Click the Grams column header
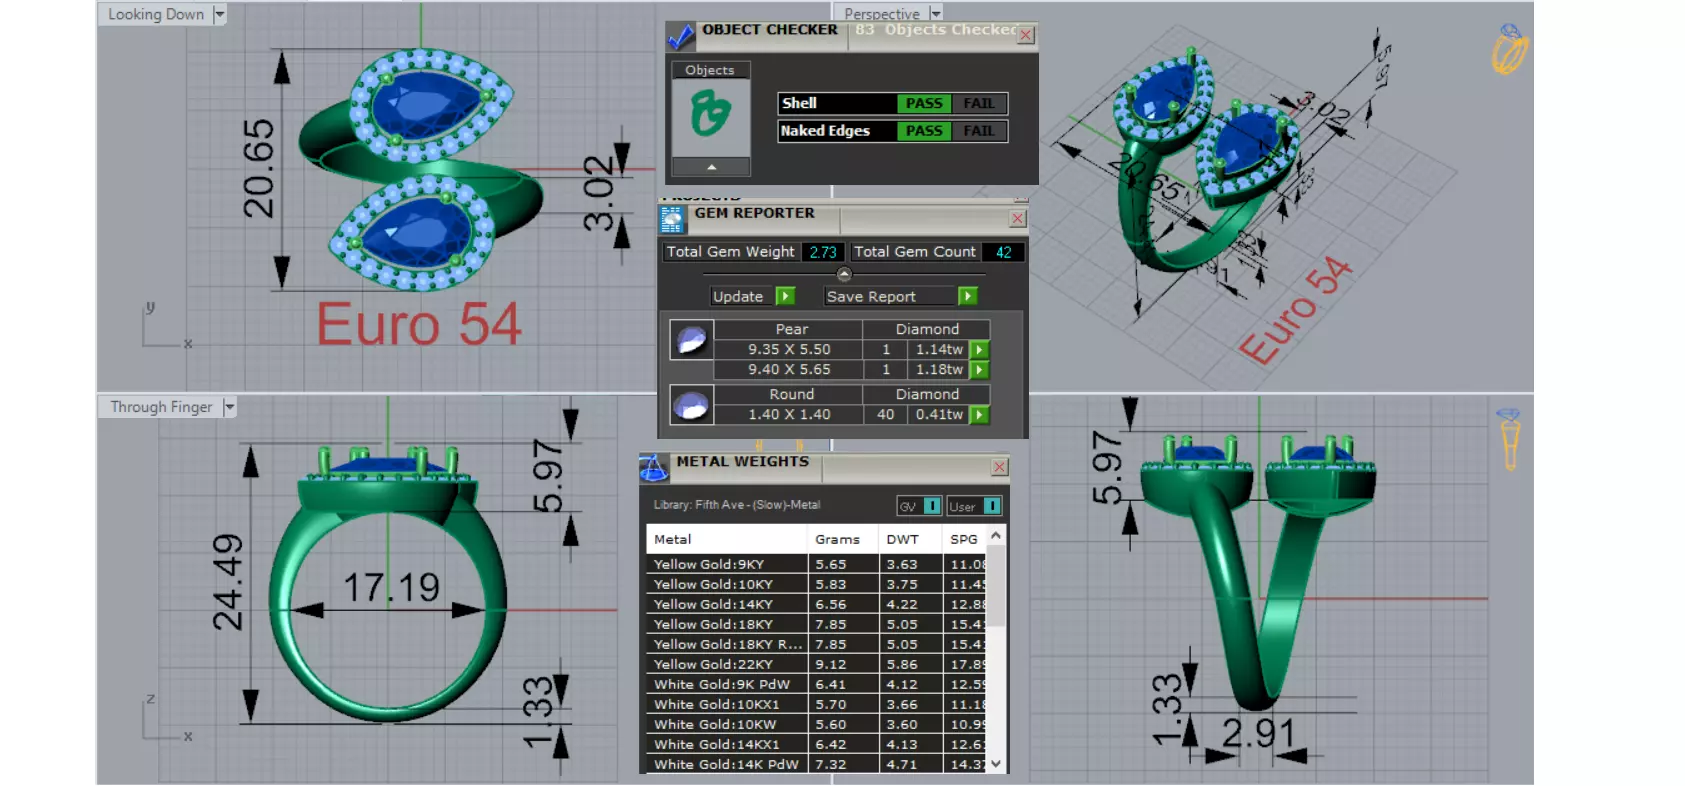 843,539
